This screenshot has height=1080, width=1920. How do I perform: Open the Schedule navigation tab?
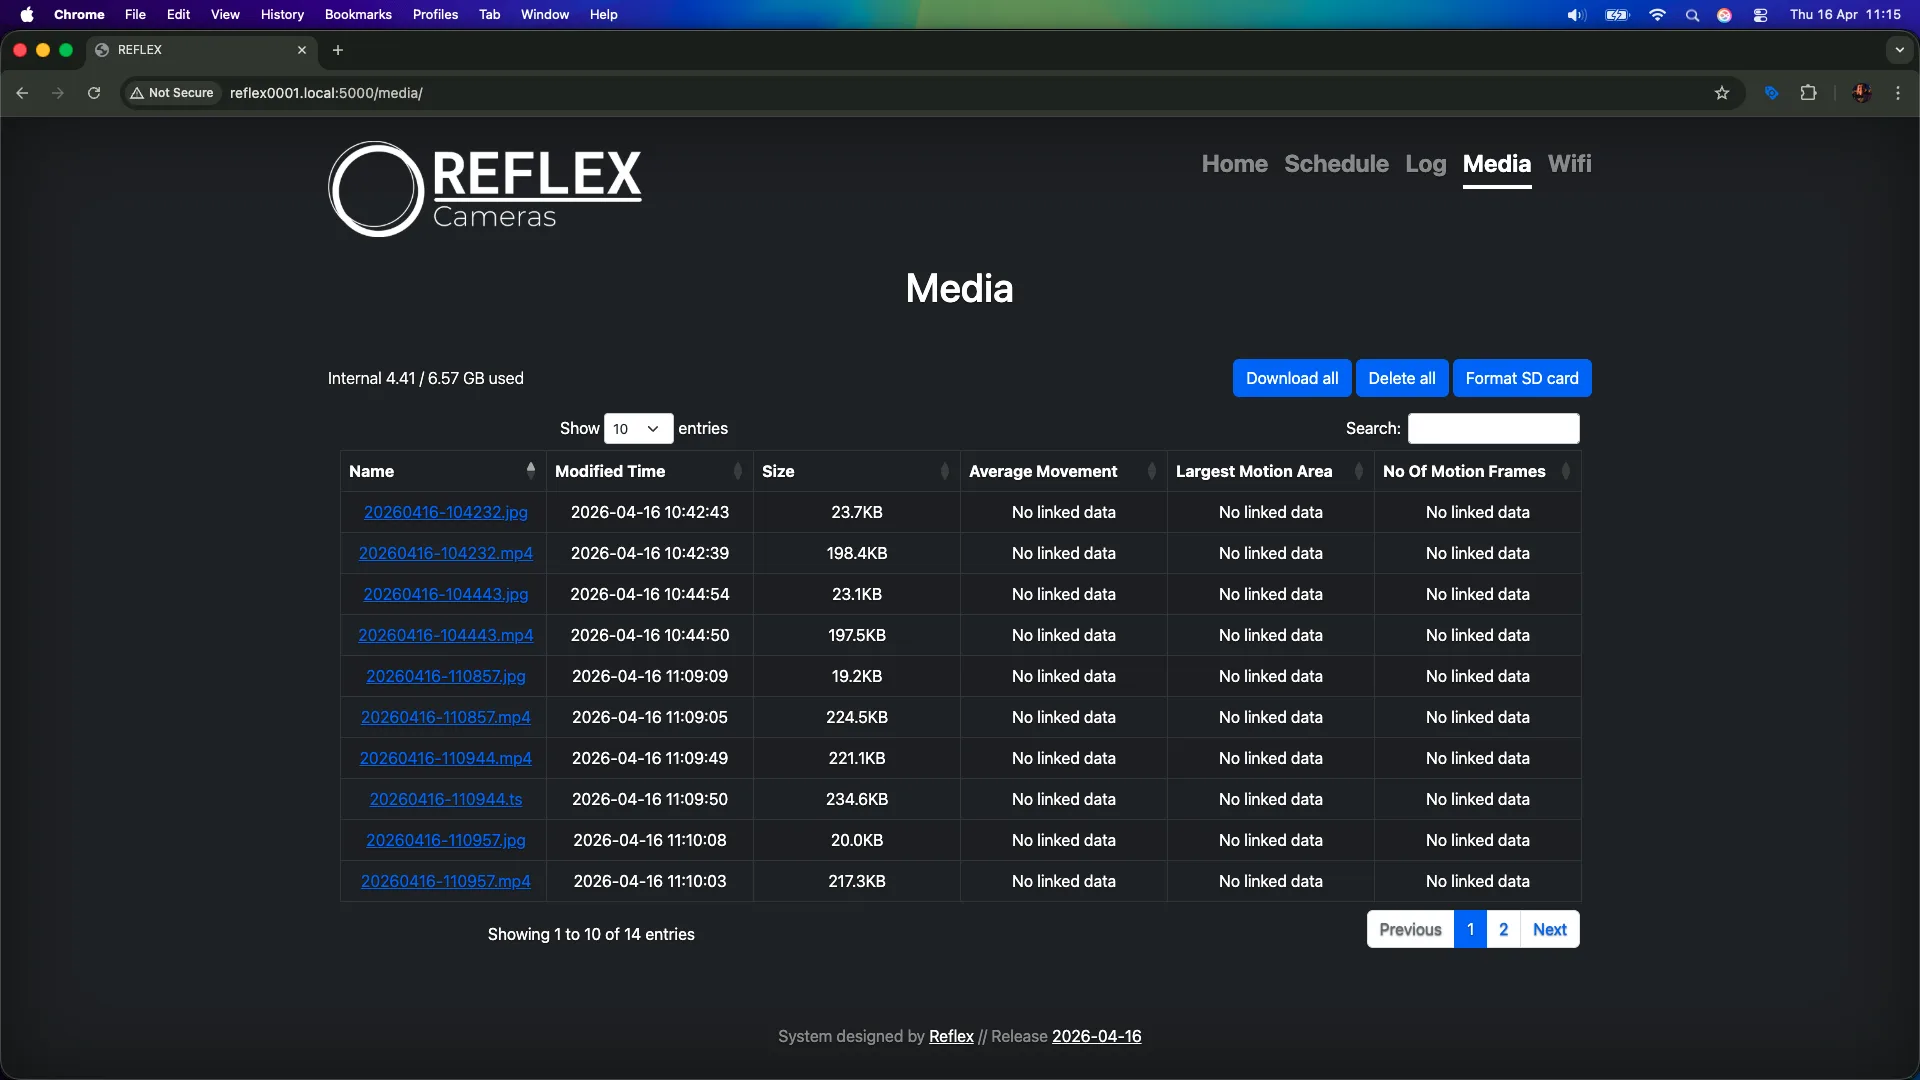pos(1336,164)
